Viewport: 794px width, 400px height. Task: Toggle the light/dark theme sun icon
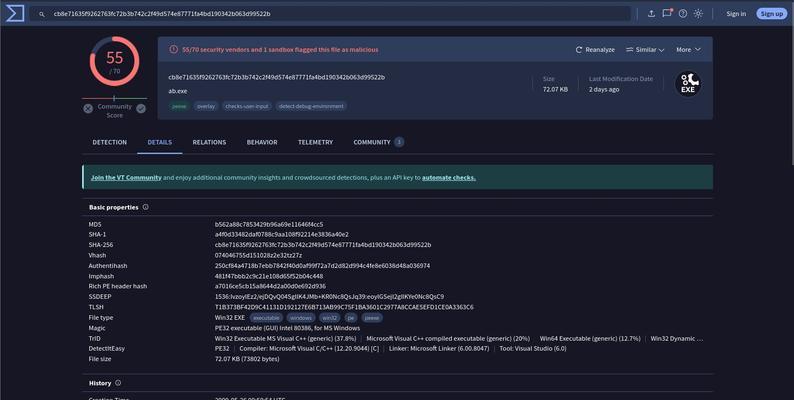click(698, 14)
